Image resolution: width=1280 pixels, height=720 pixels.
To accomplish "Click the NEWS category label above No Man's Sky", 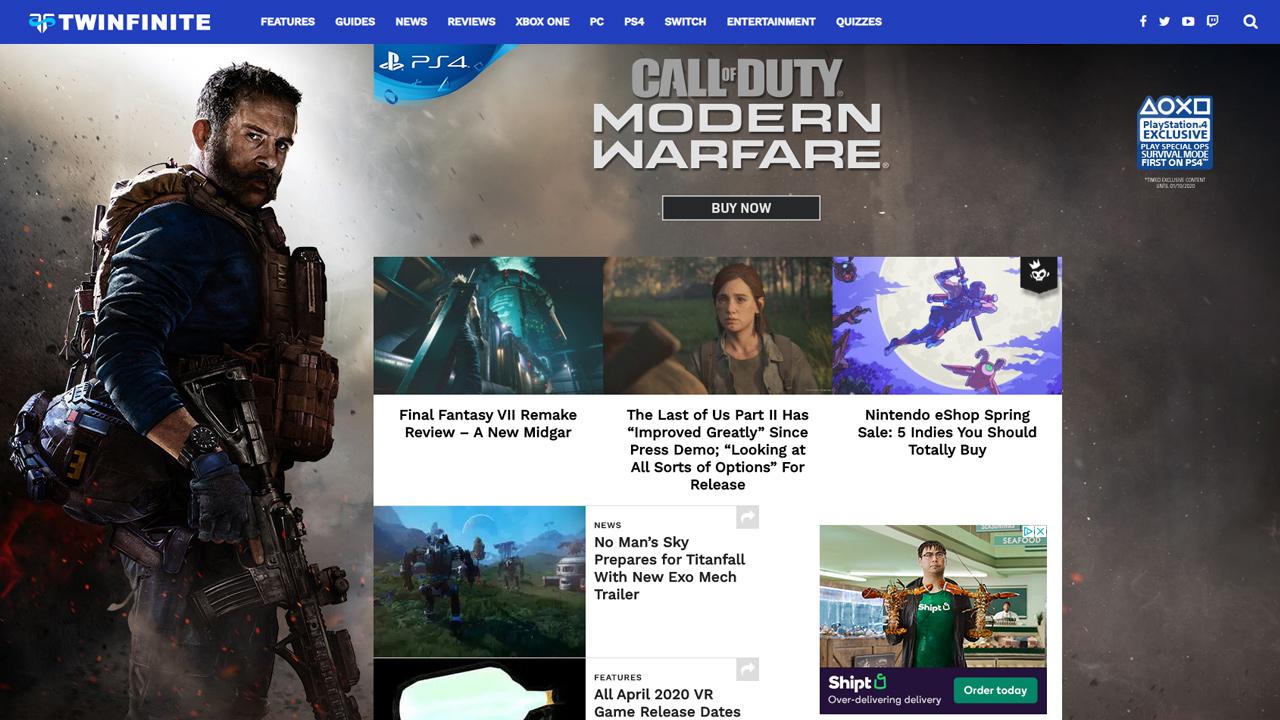I will click(x=607, y=525).
